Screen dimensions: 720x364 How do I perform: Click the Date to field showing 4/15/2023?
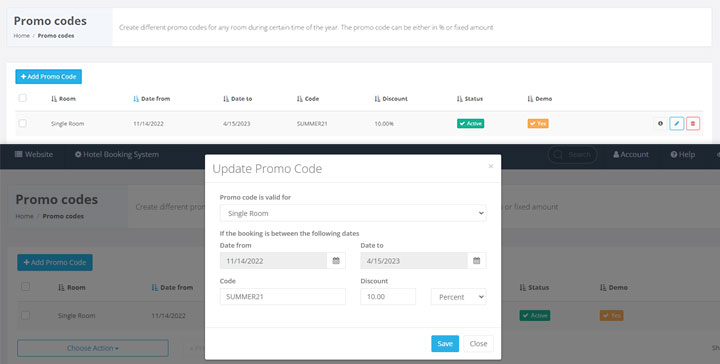pyautogui.click(x=414, y=261)
